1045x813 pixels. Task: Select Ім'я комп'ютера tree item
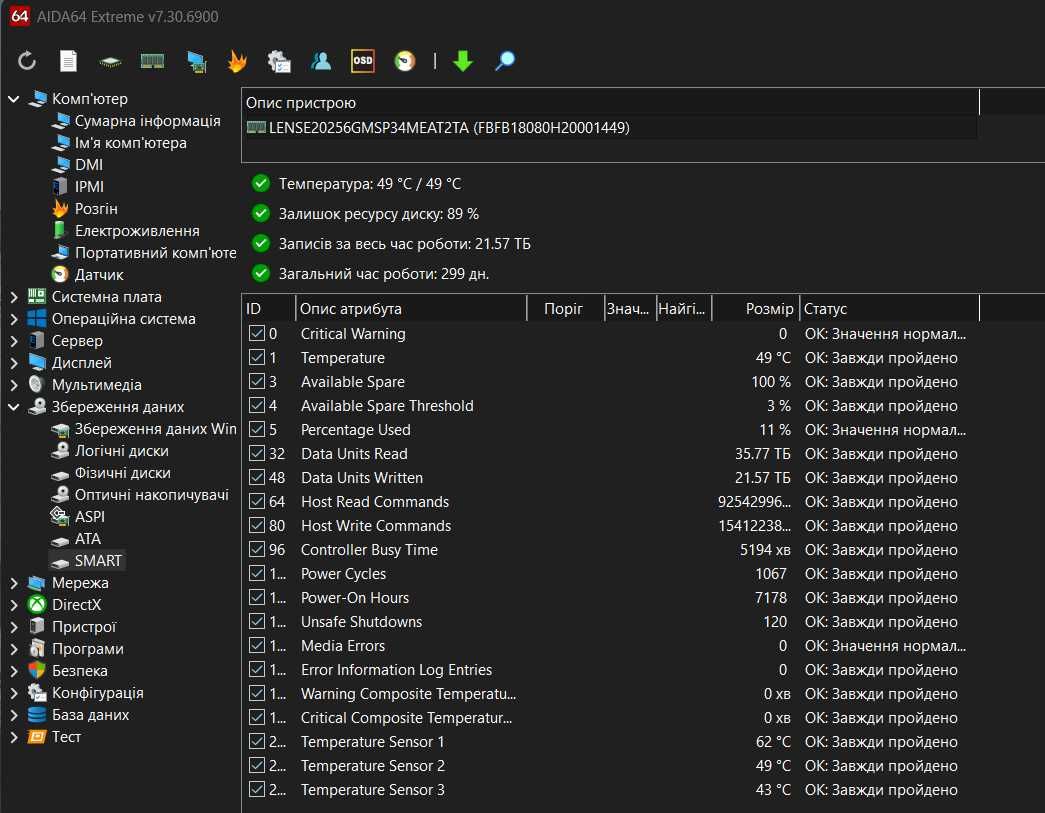(130, 143)
